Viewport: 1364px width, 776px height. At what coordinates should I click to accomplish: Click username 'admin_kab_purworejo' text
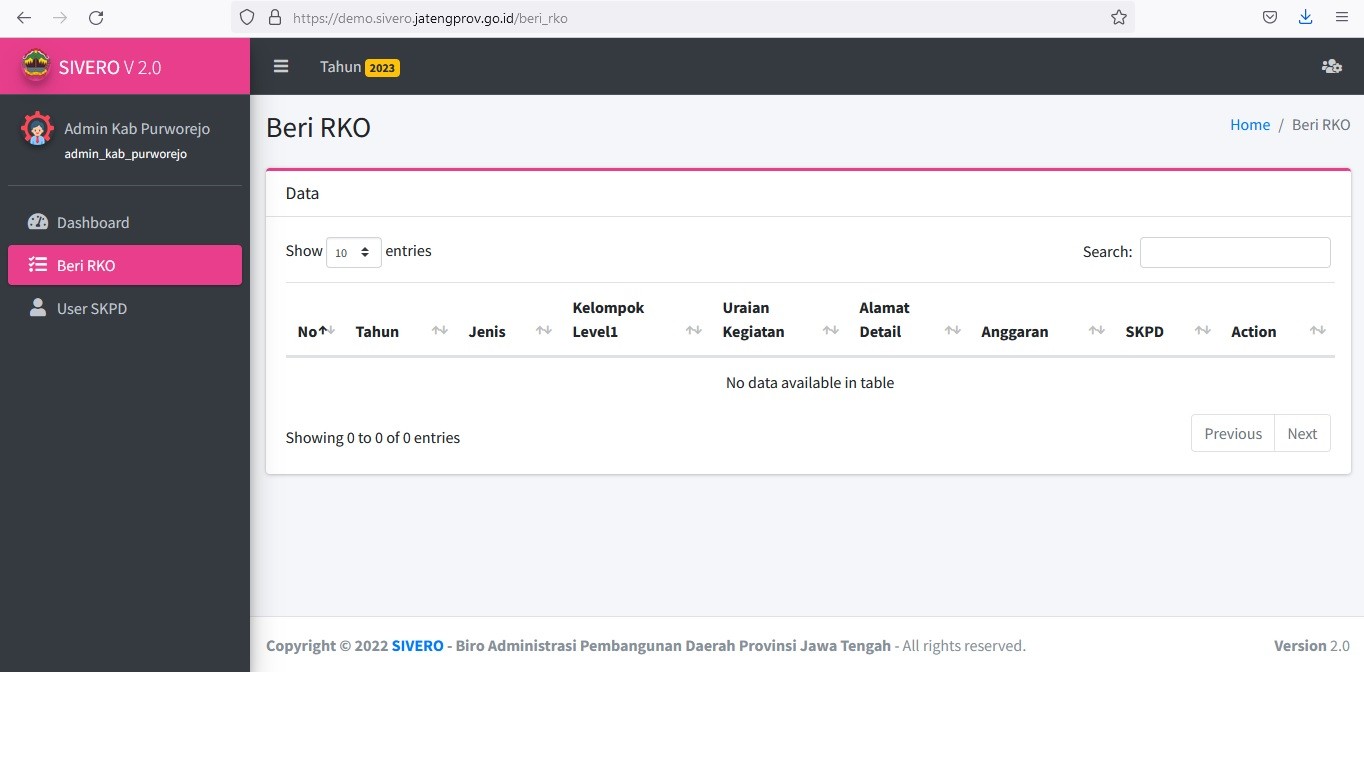tap(126, 154)
